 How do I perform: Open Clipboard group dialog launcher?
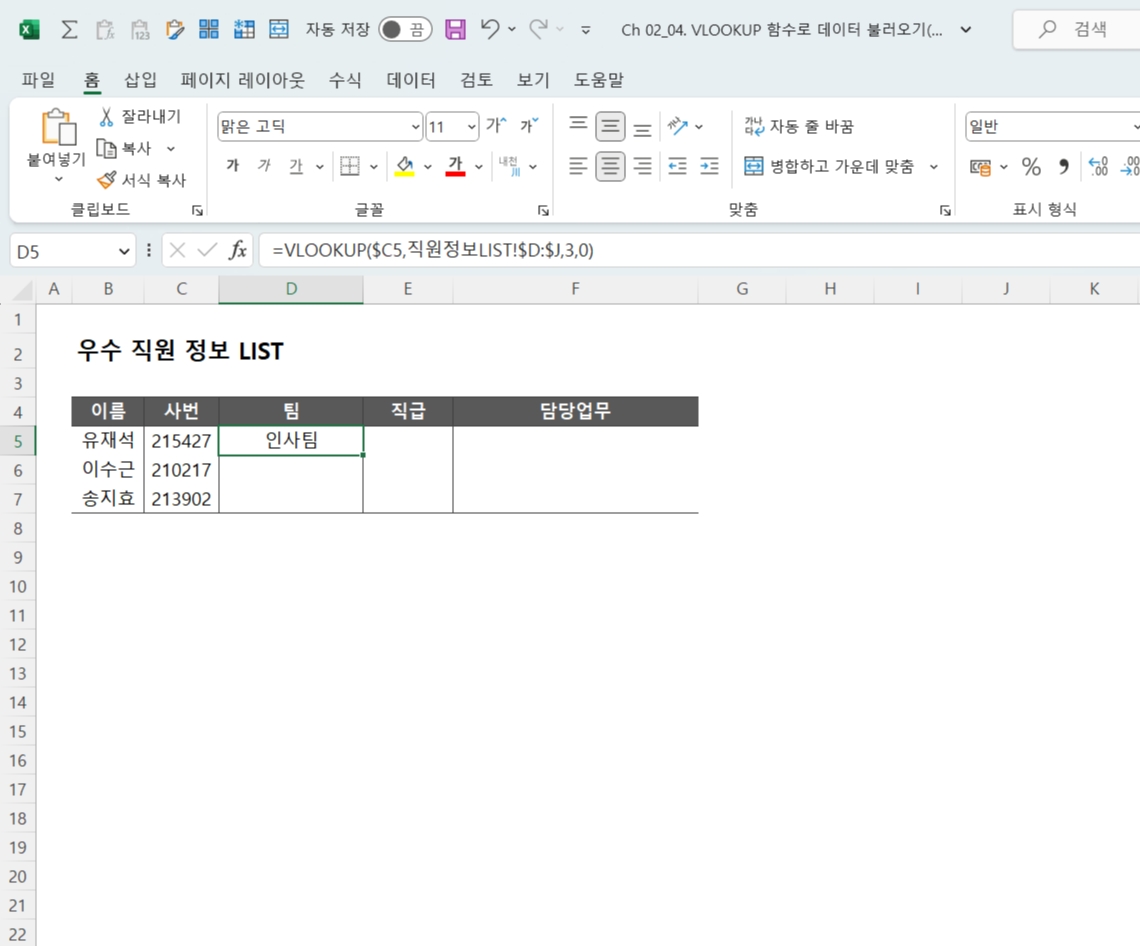click(197, 210)
